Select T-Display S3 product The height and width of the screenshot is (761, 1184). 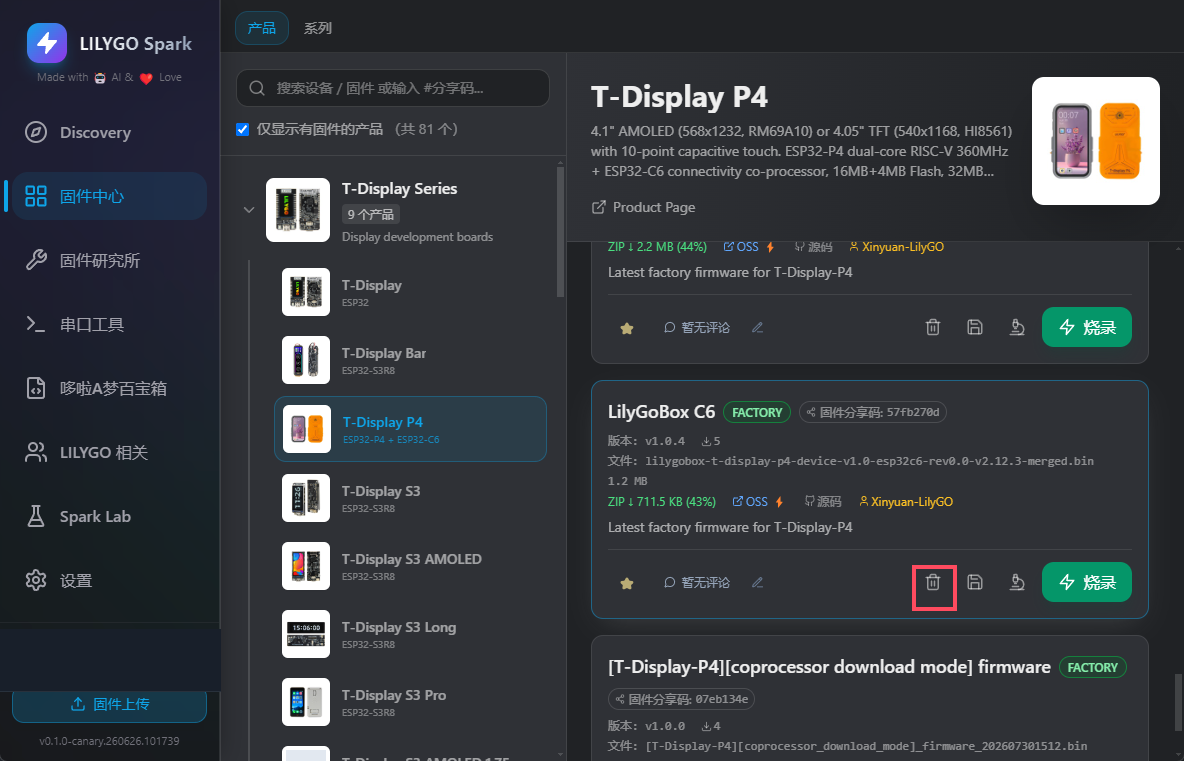(x=410, y=498)
